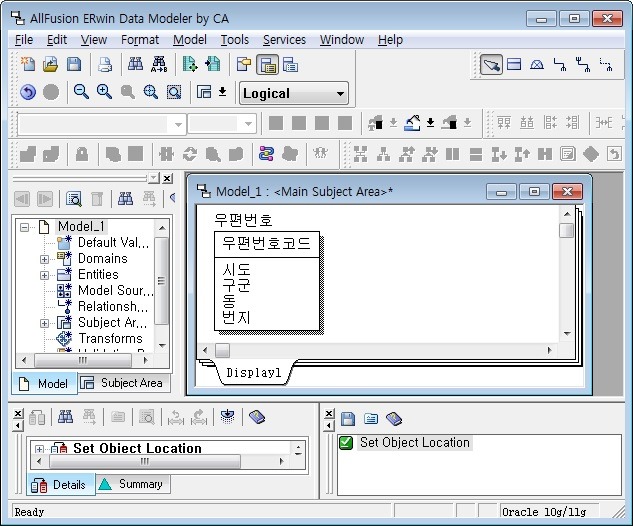Open the Display1 diagram tab
Viewport: 633px width, 526px height.
tap(254, 372)
